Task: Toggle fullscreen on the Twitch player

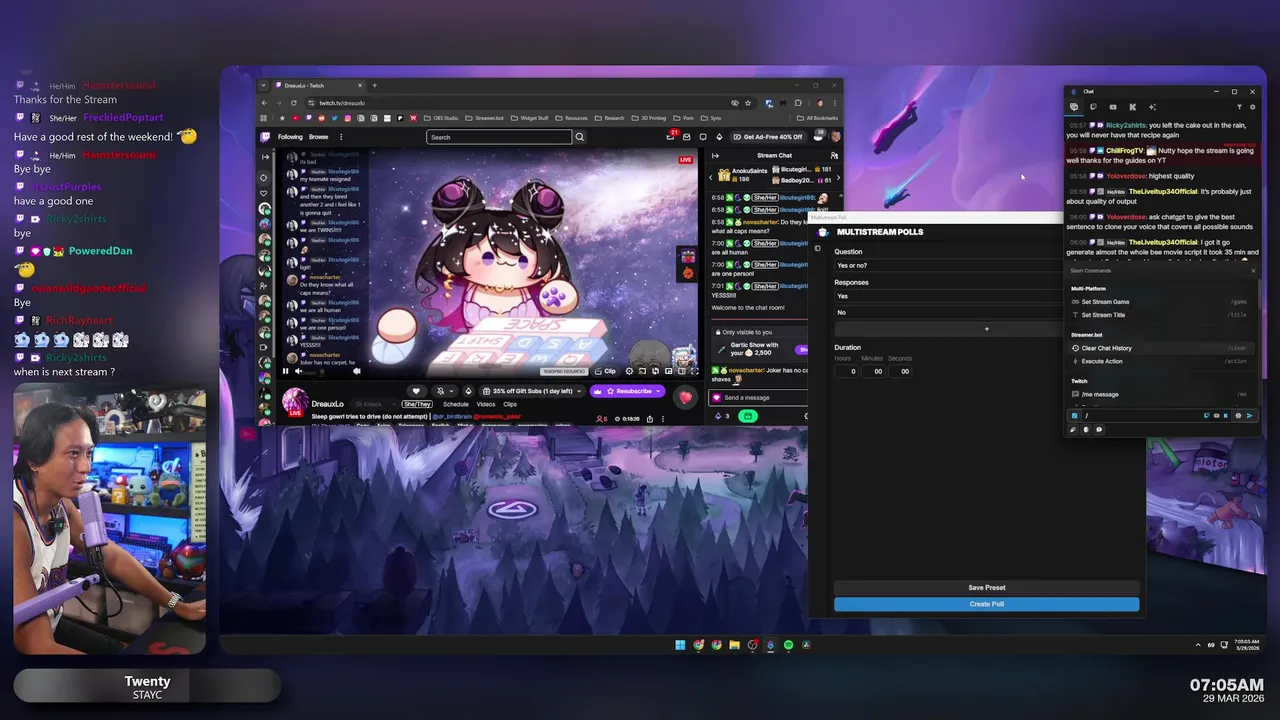Action: tap(694, 371)
